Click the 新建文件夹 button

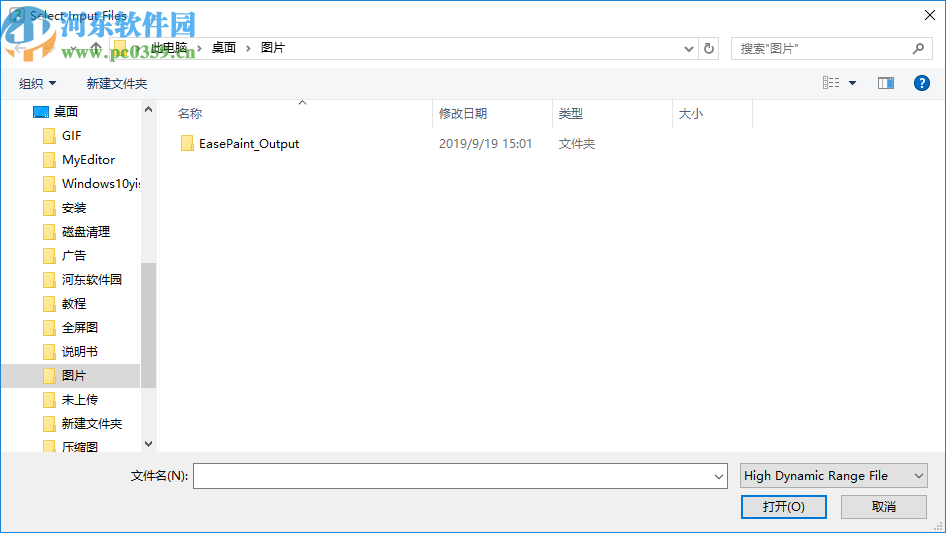pyautogui.click(x=117, y=84)
